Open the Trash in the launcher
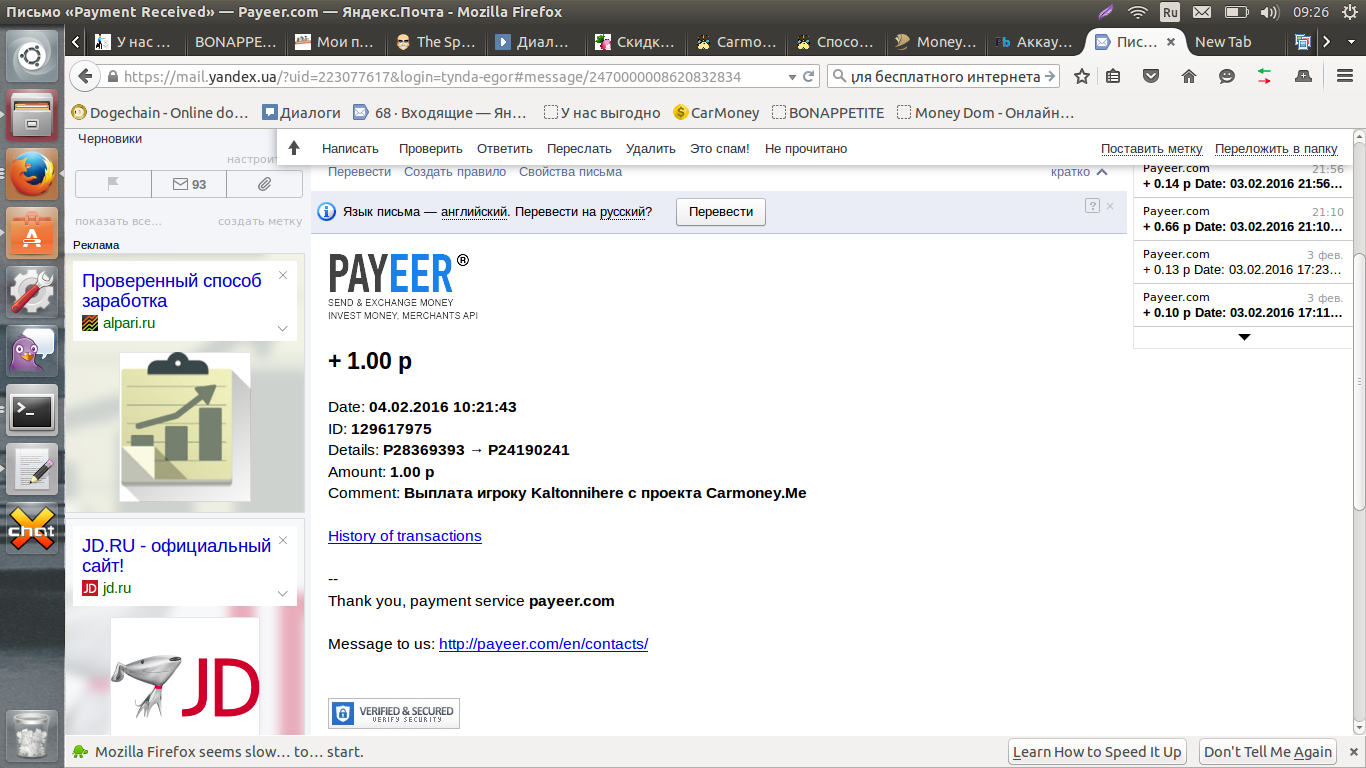 coord(32,735)
